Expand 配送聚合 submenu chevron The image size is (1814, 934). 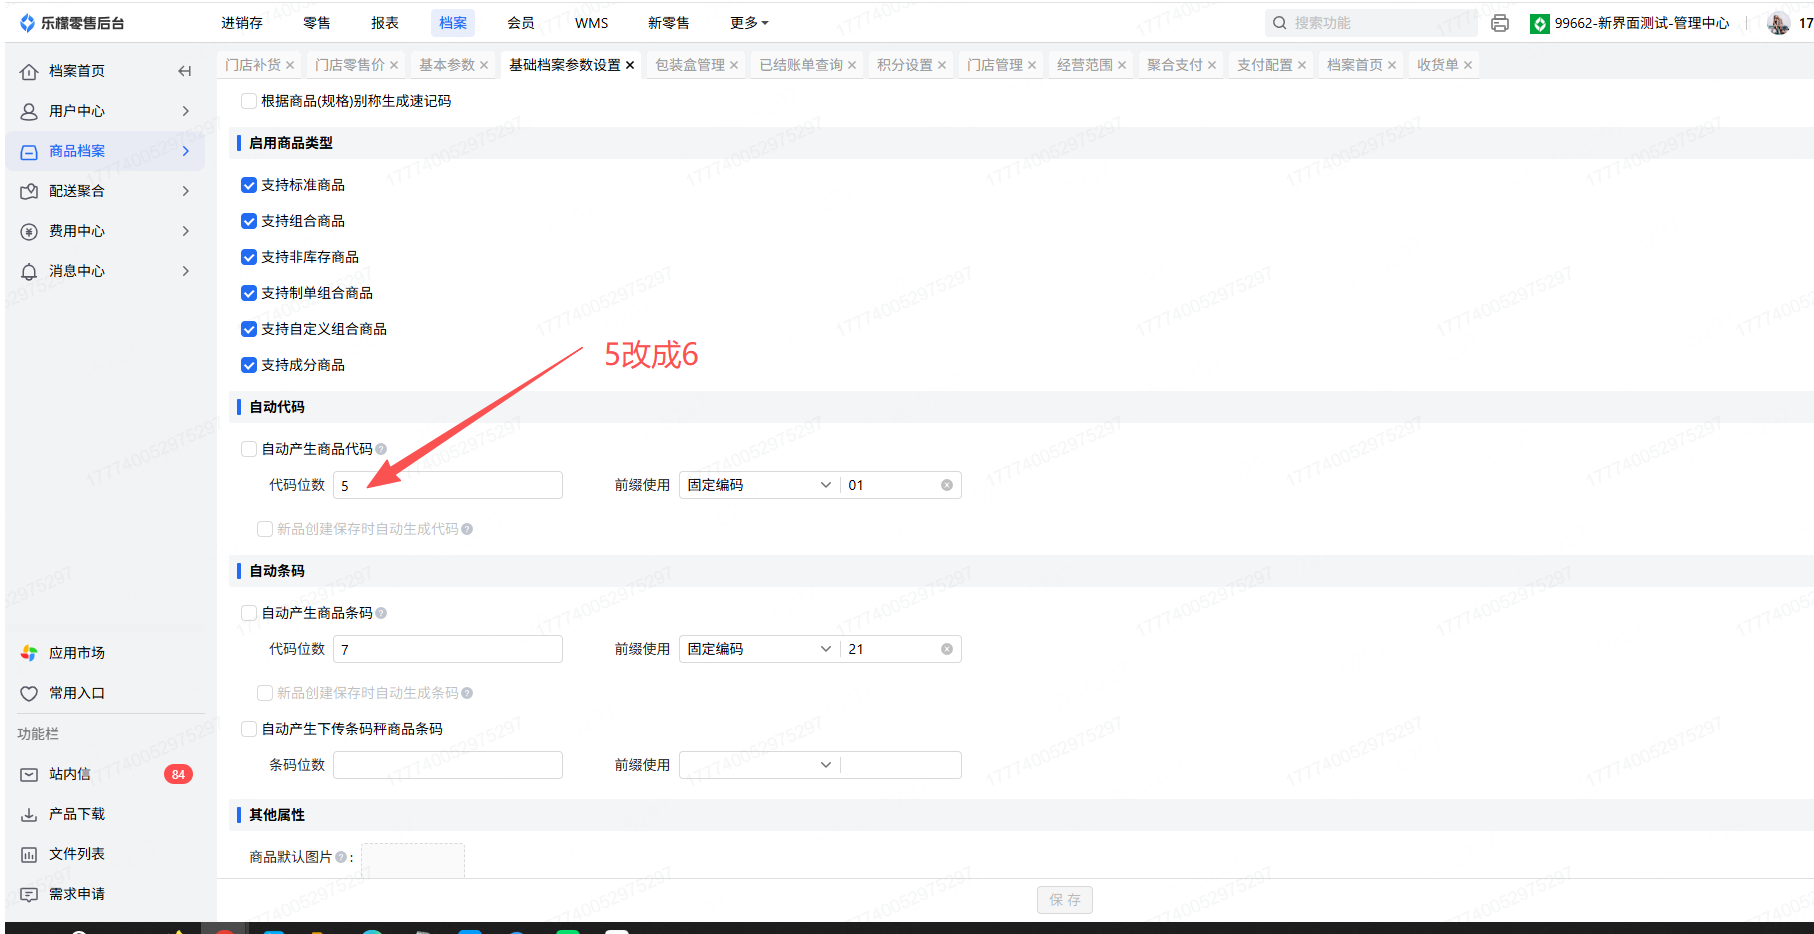click(186, 191)
